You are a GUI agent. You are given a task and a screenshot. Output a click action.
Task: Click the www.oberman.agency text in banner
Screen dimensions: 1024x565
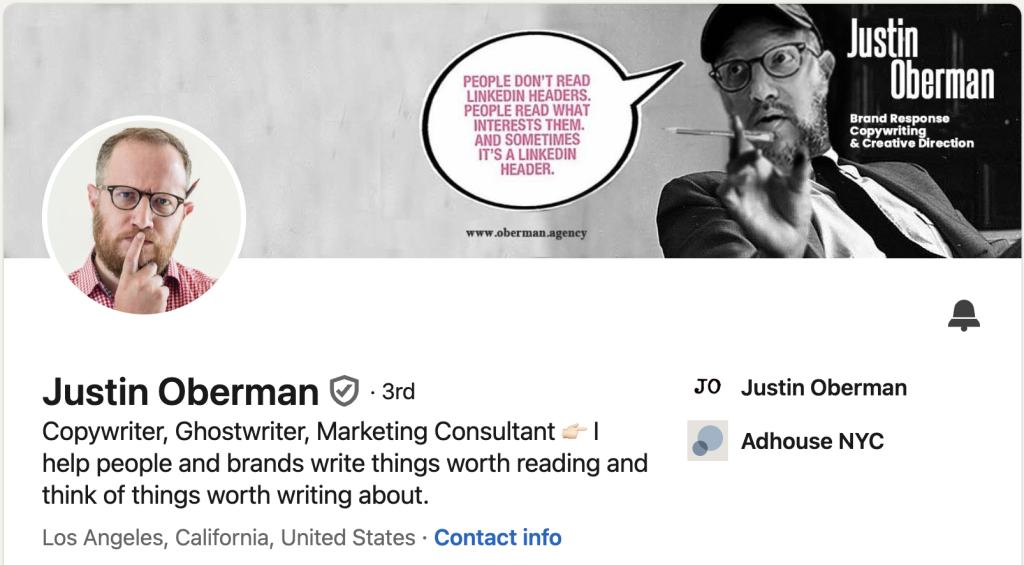point(526,233)
